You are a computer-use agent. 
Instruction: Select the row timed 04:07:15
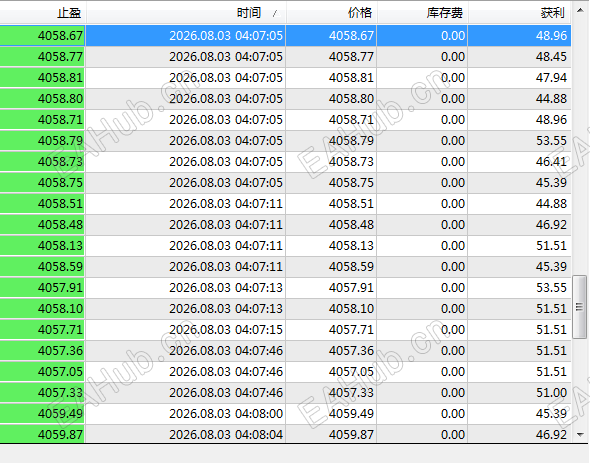[x=286, y=330]
